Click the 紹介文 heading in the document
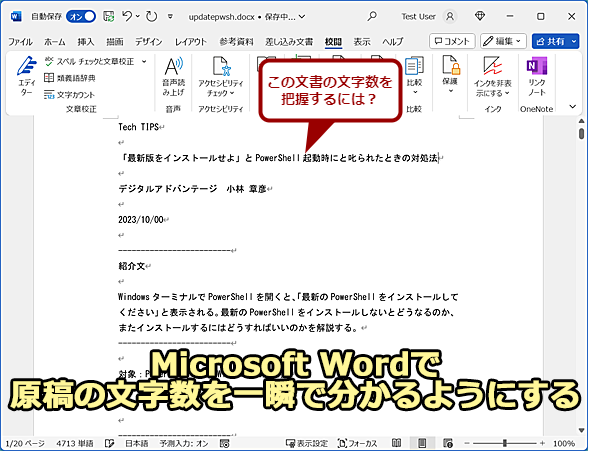This screenshot has width=589, height=452. [131, 266]
